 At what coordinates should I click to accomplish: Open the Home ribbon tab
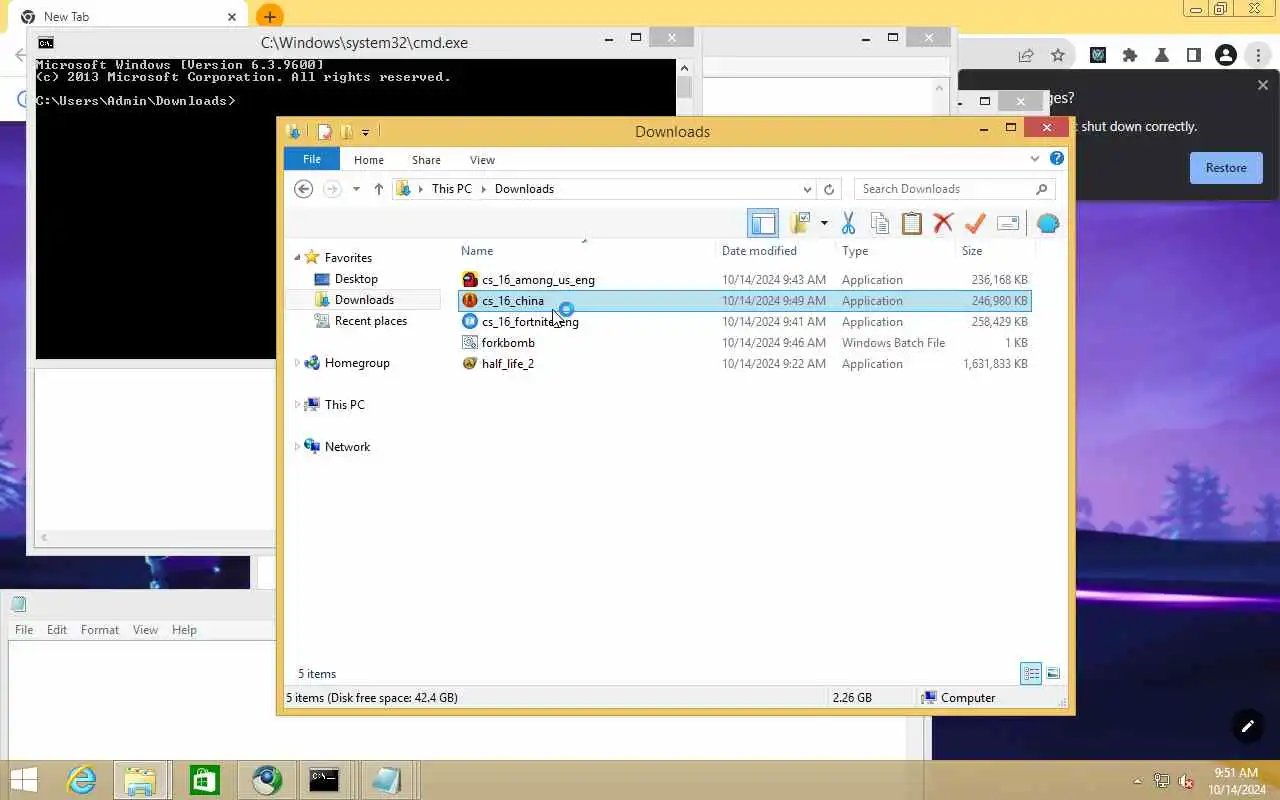pos(369,160)
